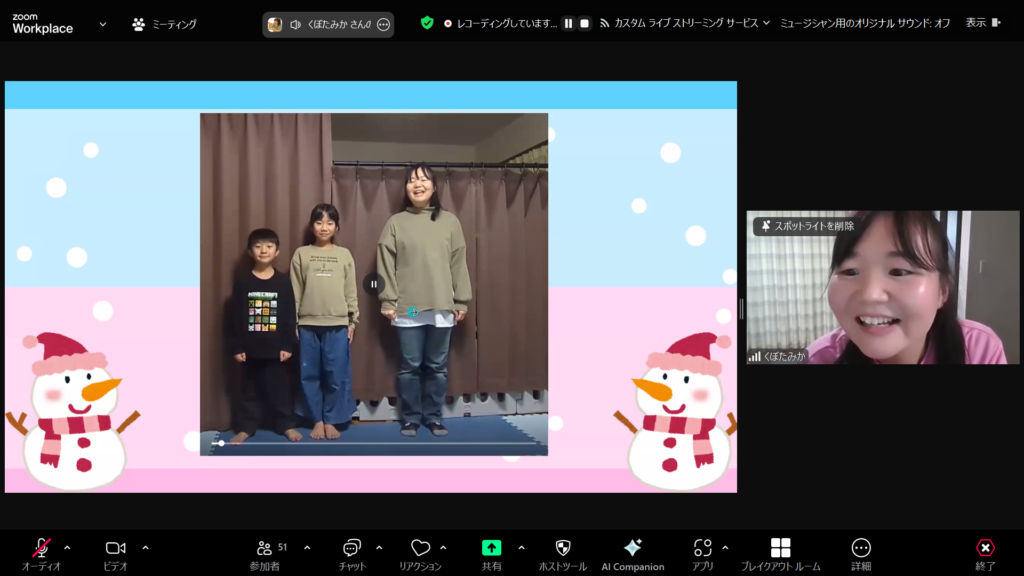Click the end meeting (終了) button

coord(985,548)
